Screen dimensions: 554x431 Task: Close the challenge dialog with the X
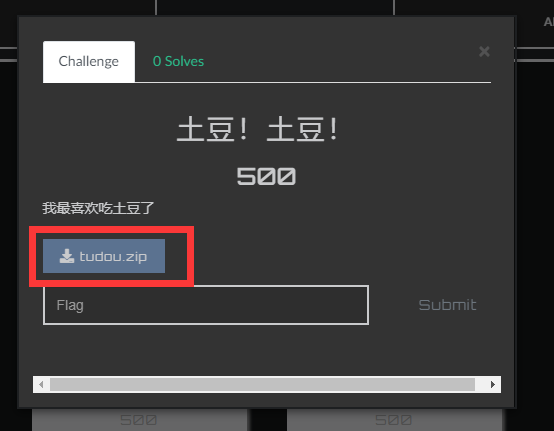point(484,52)
